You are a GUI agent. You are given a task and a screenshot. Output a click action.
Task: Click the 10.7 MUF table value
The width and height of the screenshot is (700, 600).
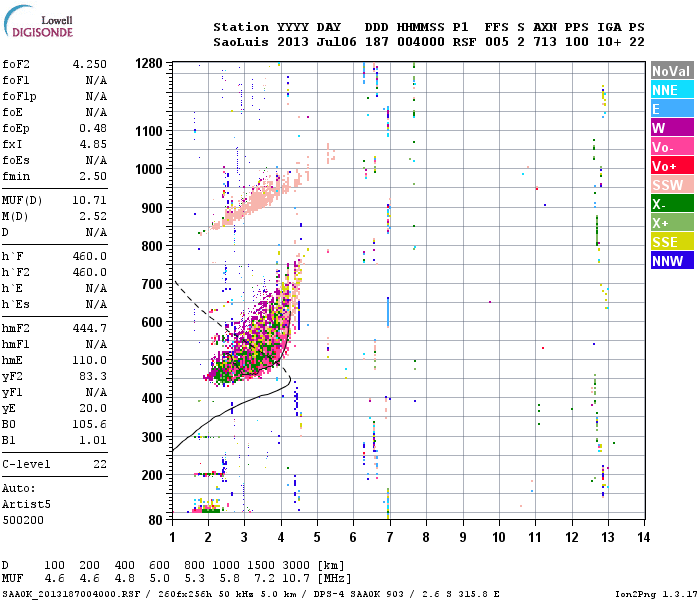(x=296, y=579)
